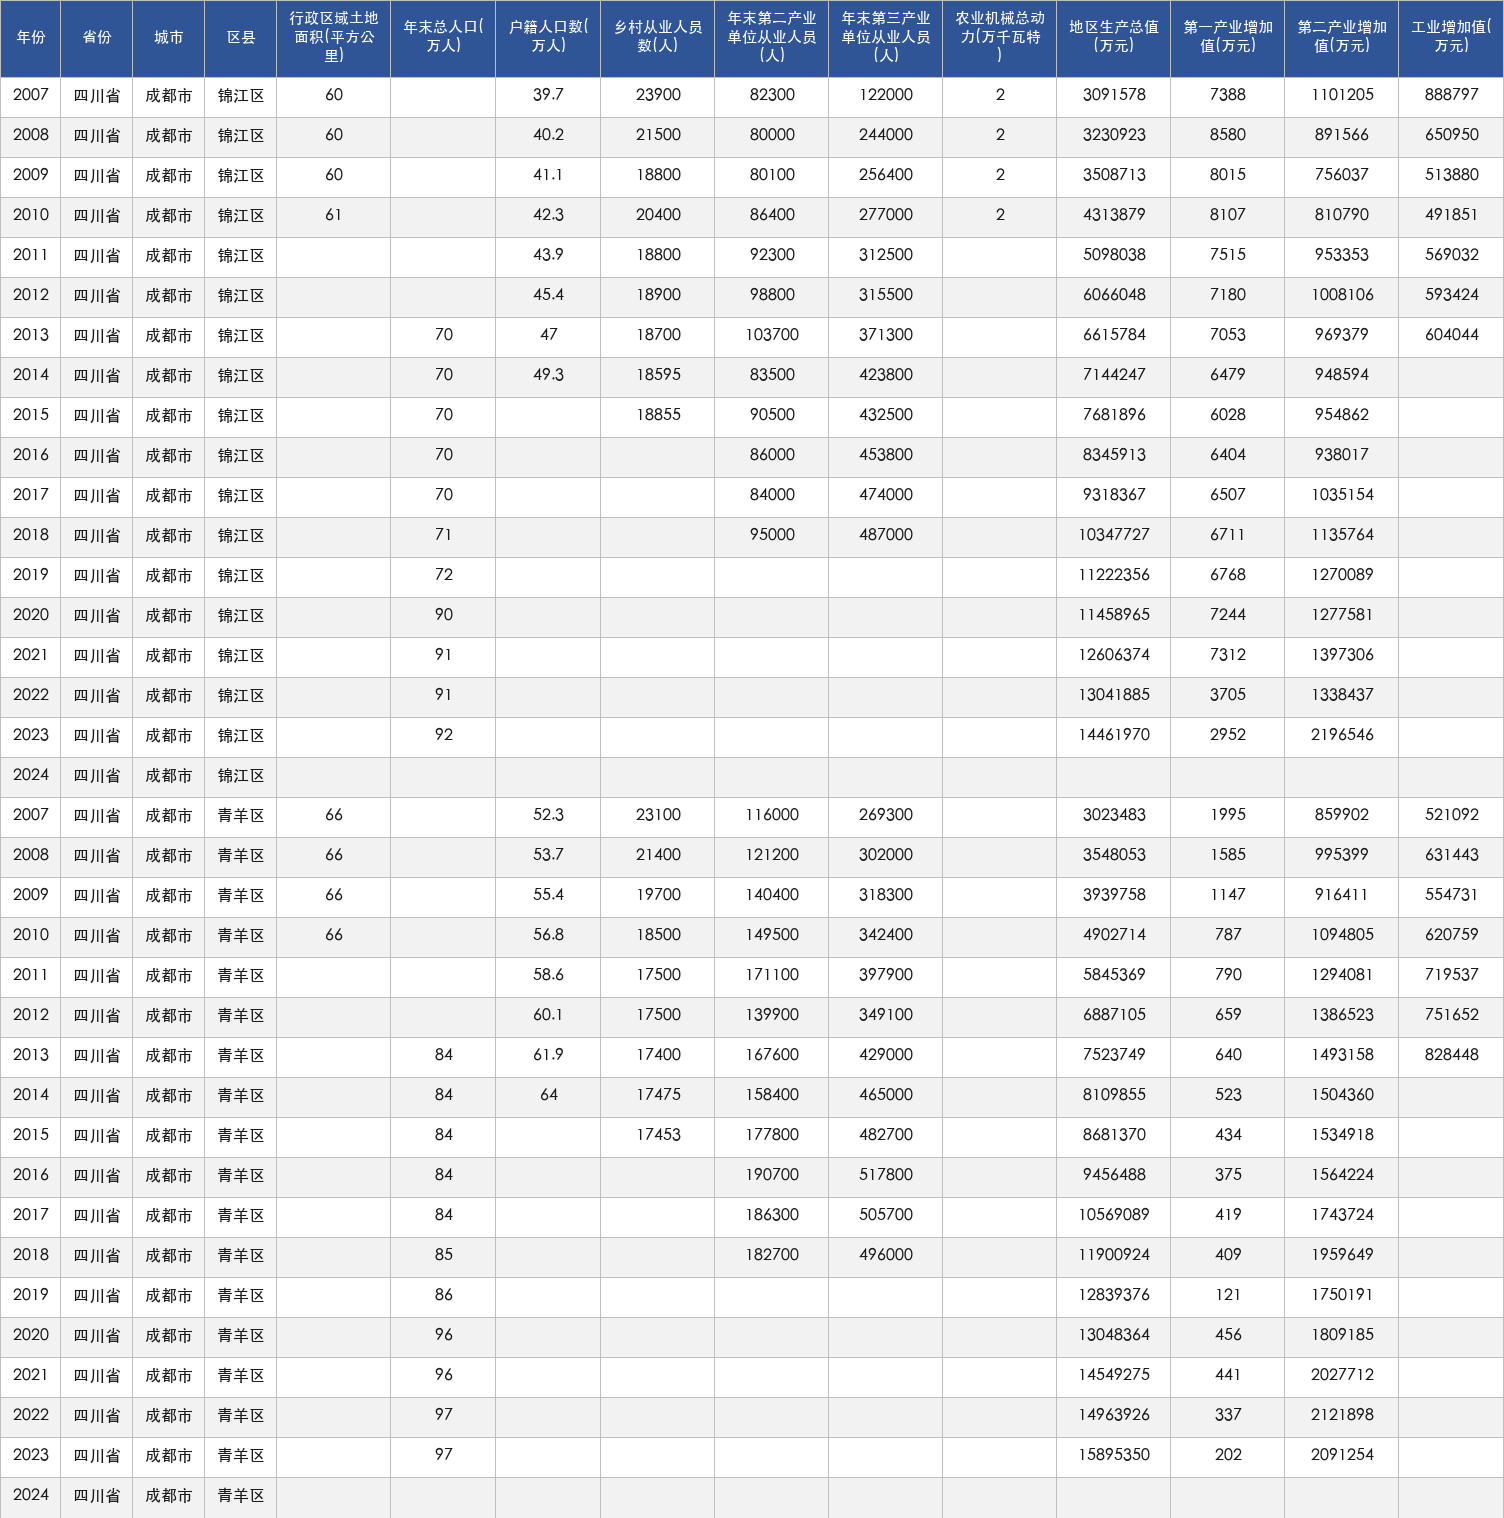Screen dimensions: 1504x1518
Task: Select cell with GDP value 3091578
Action: (1113, 95)
